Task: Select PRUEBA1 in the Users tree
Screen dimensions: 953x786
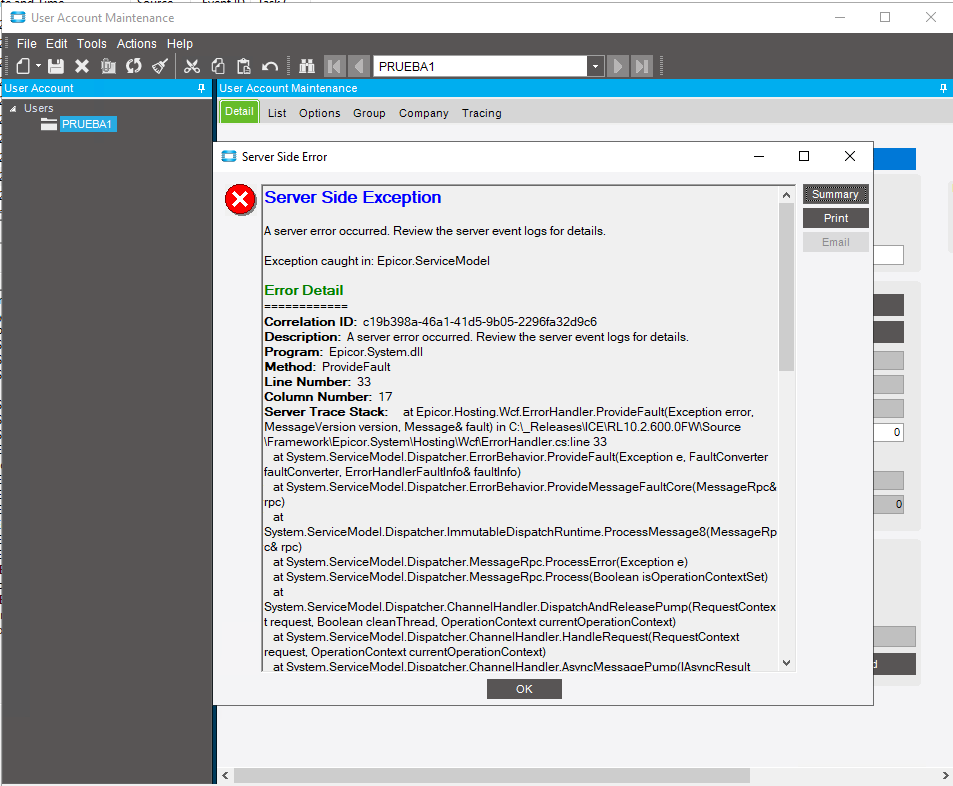Action: (x=87, y=124)
